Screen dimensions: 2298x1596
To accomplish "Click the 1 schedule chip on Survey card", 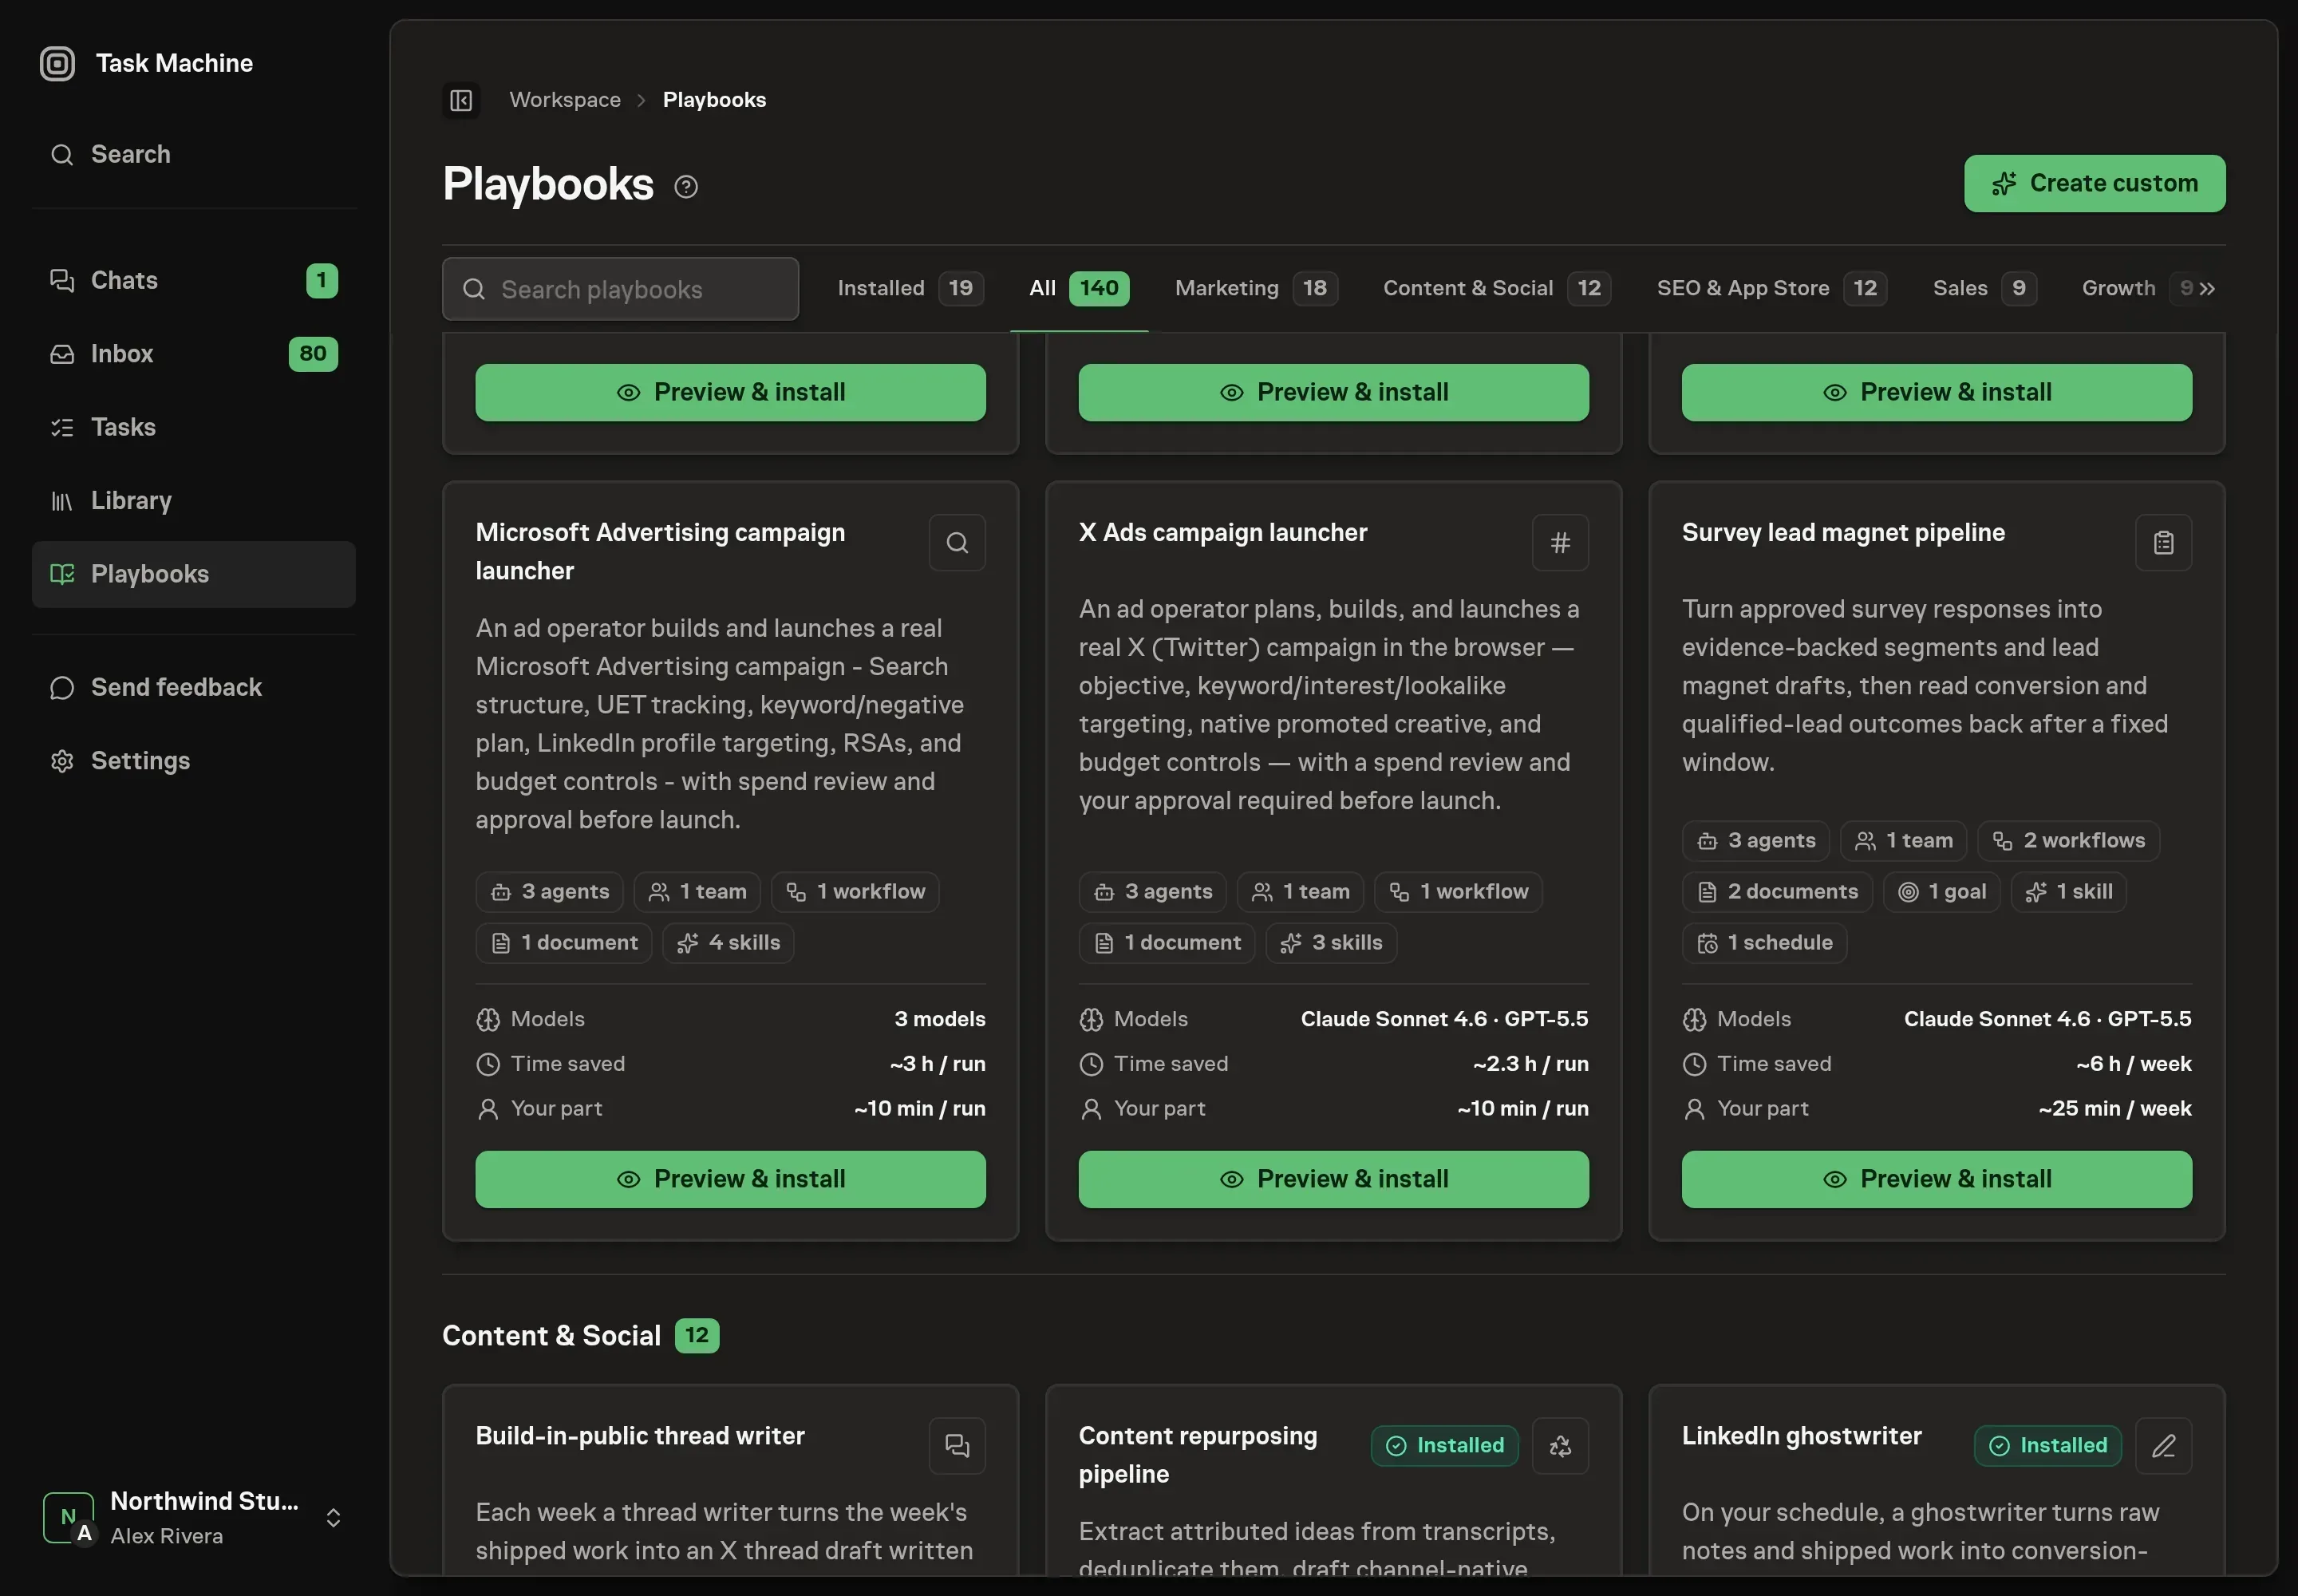I will click(x=1764, y=943).
